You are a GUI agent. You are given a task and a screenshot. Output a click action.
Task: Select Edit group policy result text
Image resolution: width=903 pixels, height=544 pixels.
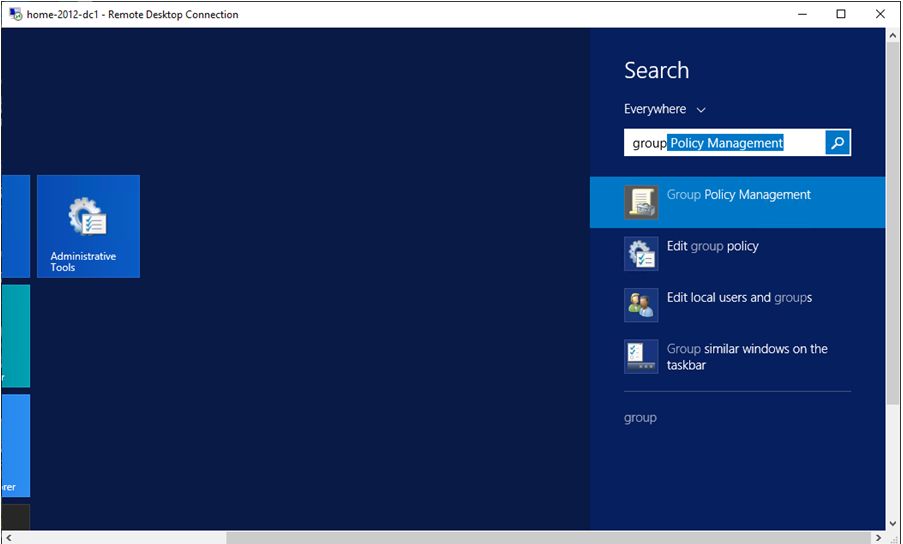pyautogui.click(x=712, y=246)
